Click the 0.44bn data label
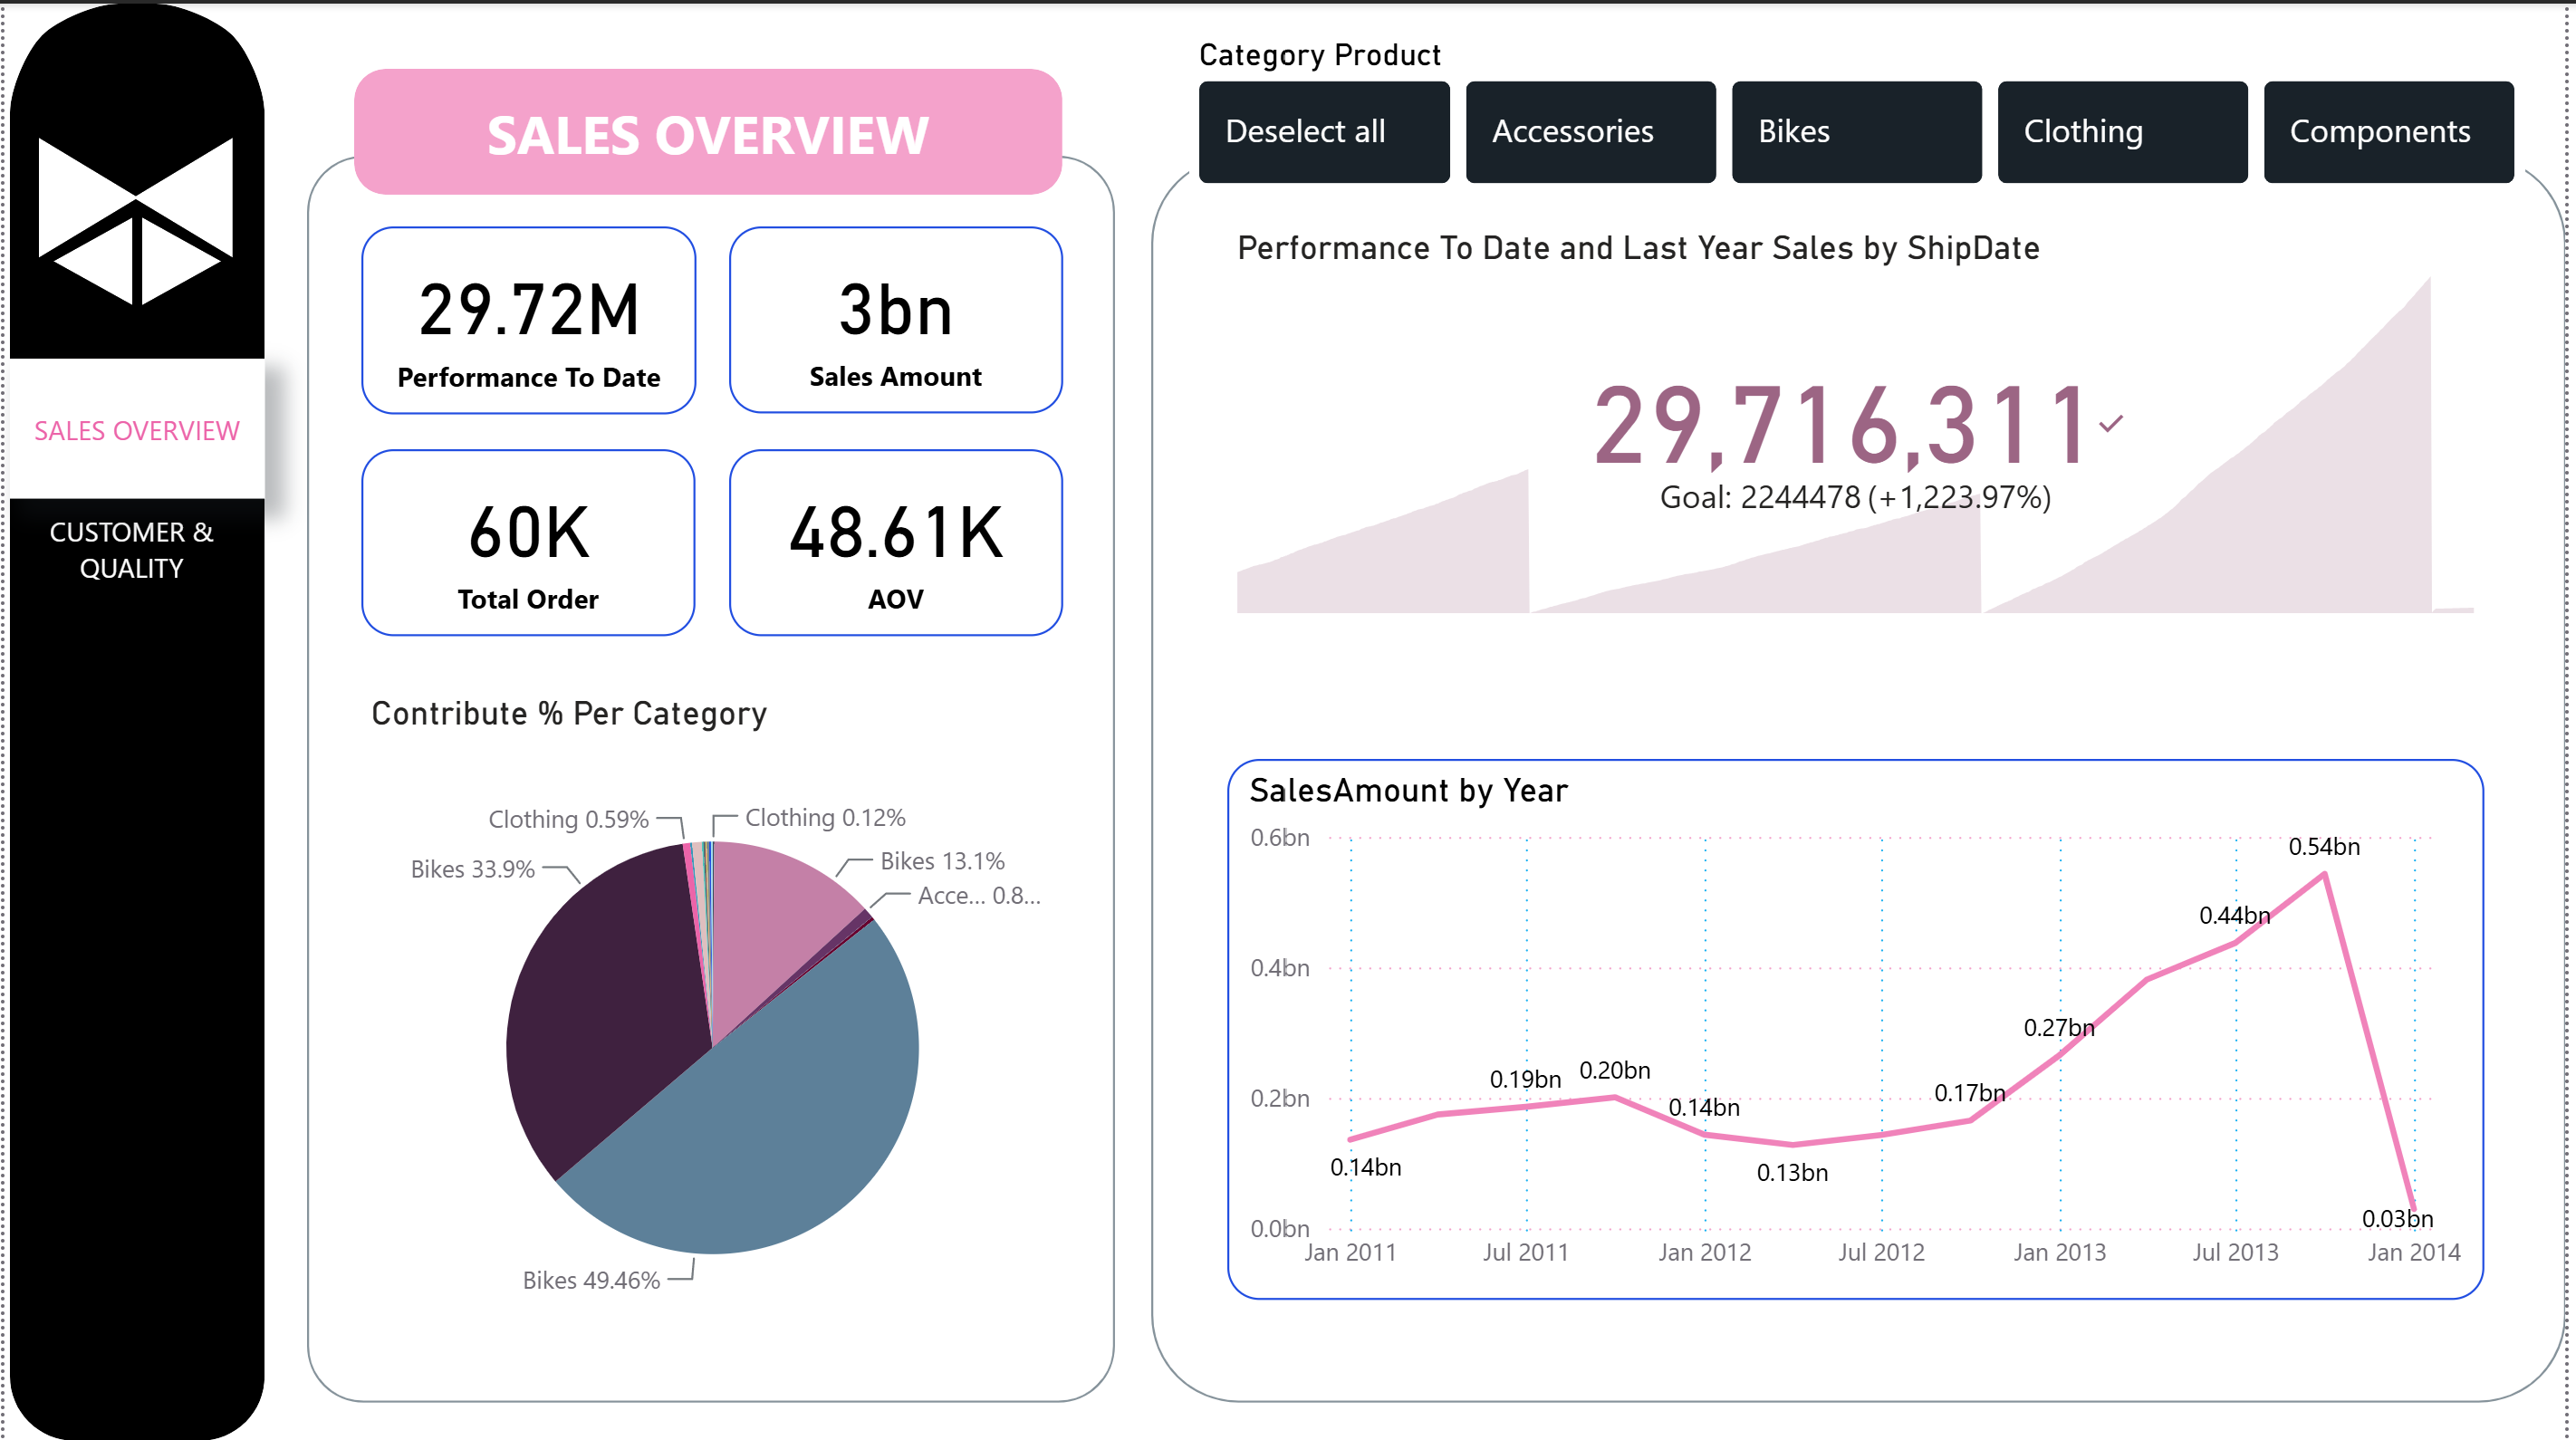The width and height of the screenshot is (2576, 1440). tap(2234, 915)
